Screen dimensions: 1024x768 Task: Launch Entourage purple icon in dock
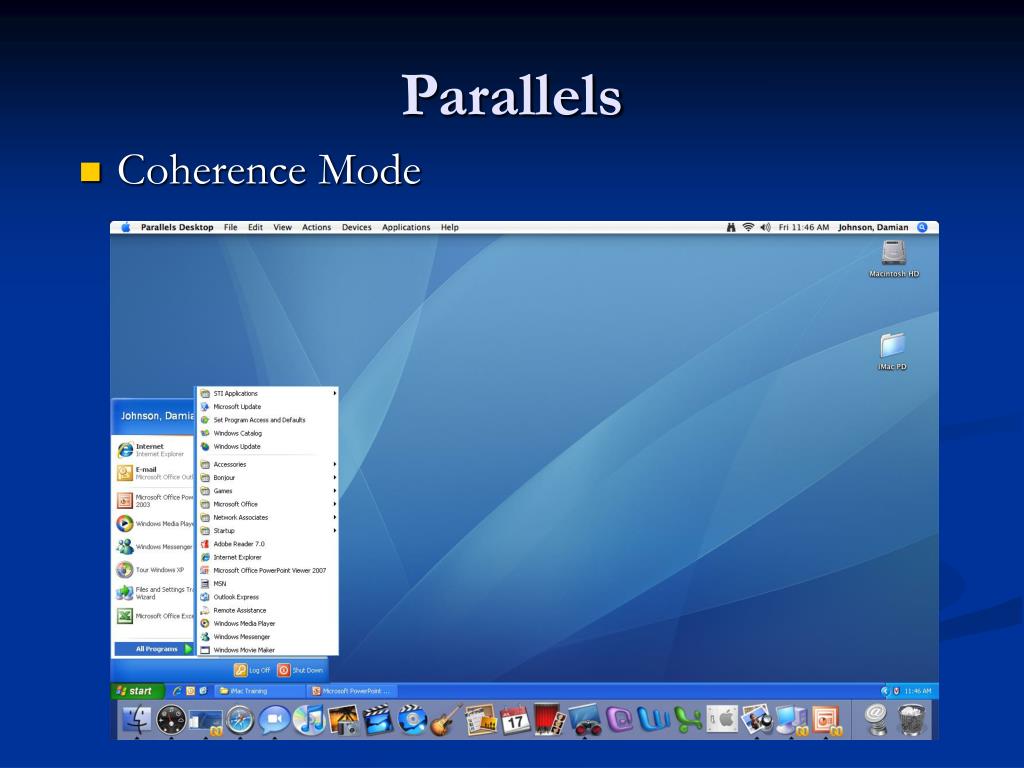tap(619, 720)
